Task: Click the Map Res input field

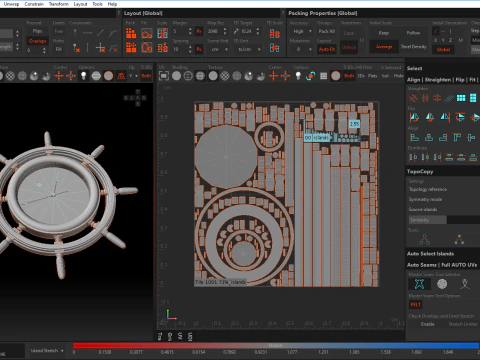Action: pyautogui.click(x=214, y=31)
